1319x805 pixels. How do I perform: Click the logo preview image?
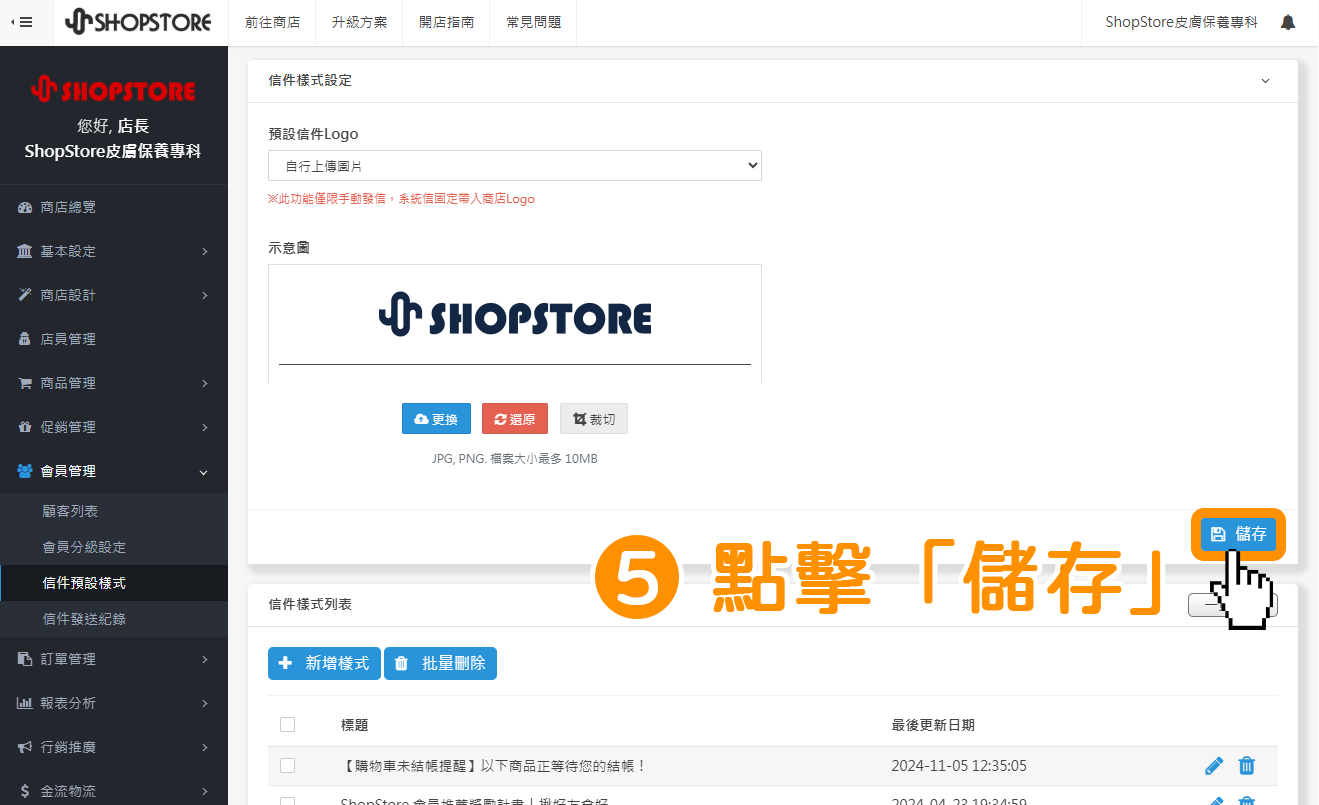tap(514, 319)
